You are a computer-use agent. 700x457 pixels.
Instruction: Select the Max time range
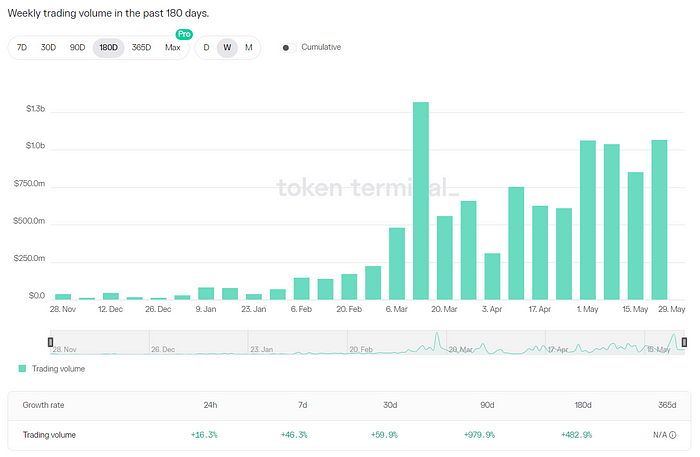[172, 48]
